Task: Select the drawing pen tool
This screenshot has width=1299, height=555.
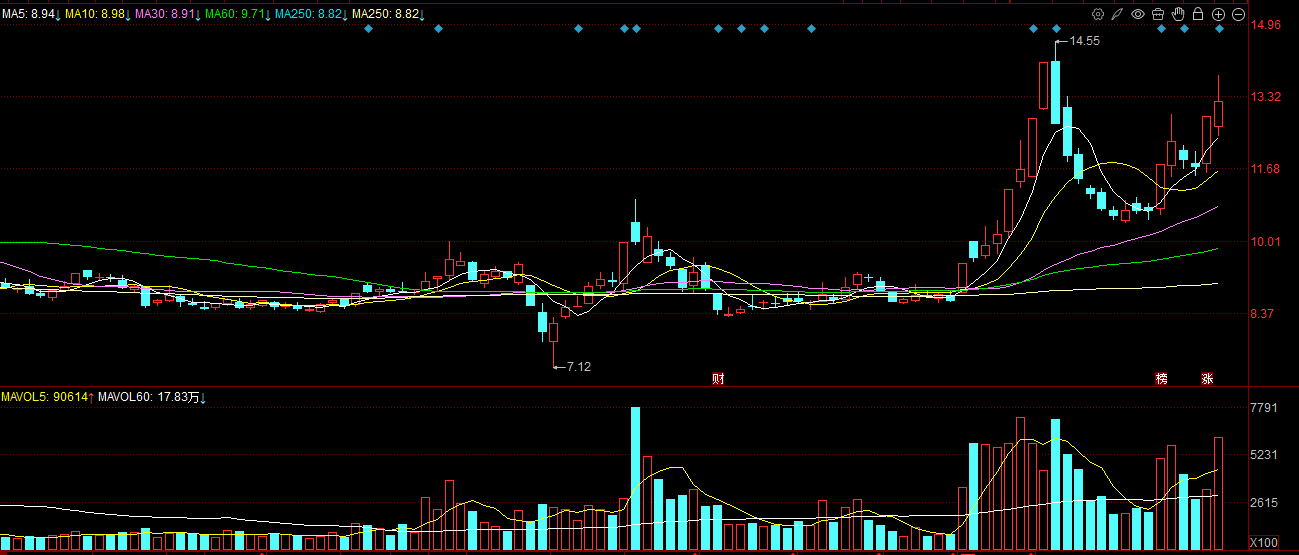Action: point(1118,14)
